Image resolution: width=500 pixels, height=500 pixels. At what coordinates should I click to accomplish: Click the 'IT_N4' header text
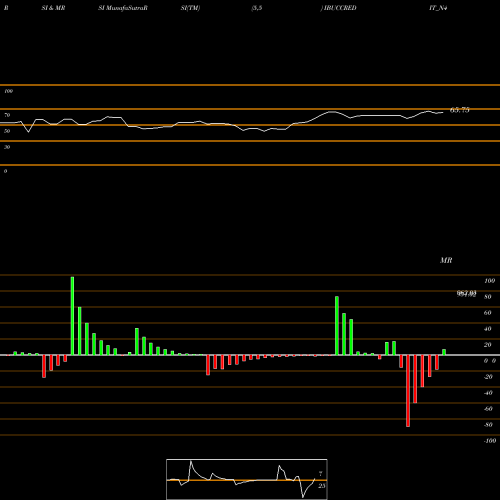pyautogui.click(x=438, y=8)
